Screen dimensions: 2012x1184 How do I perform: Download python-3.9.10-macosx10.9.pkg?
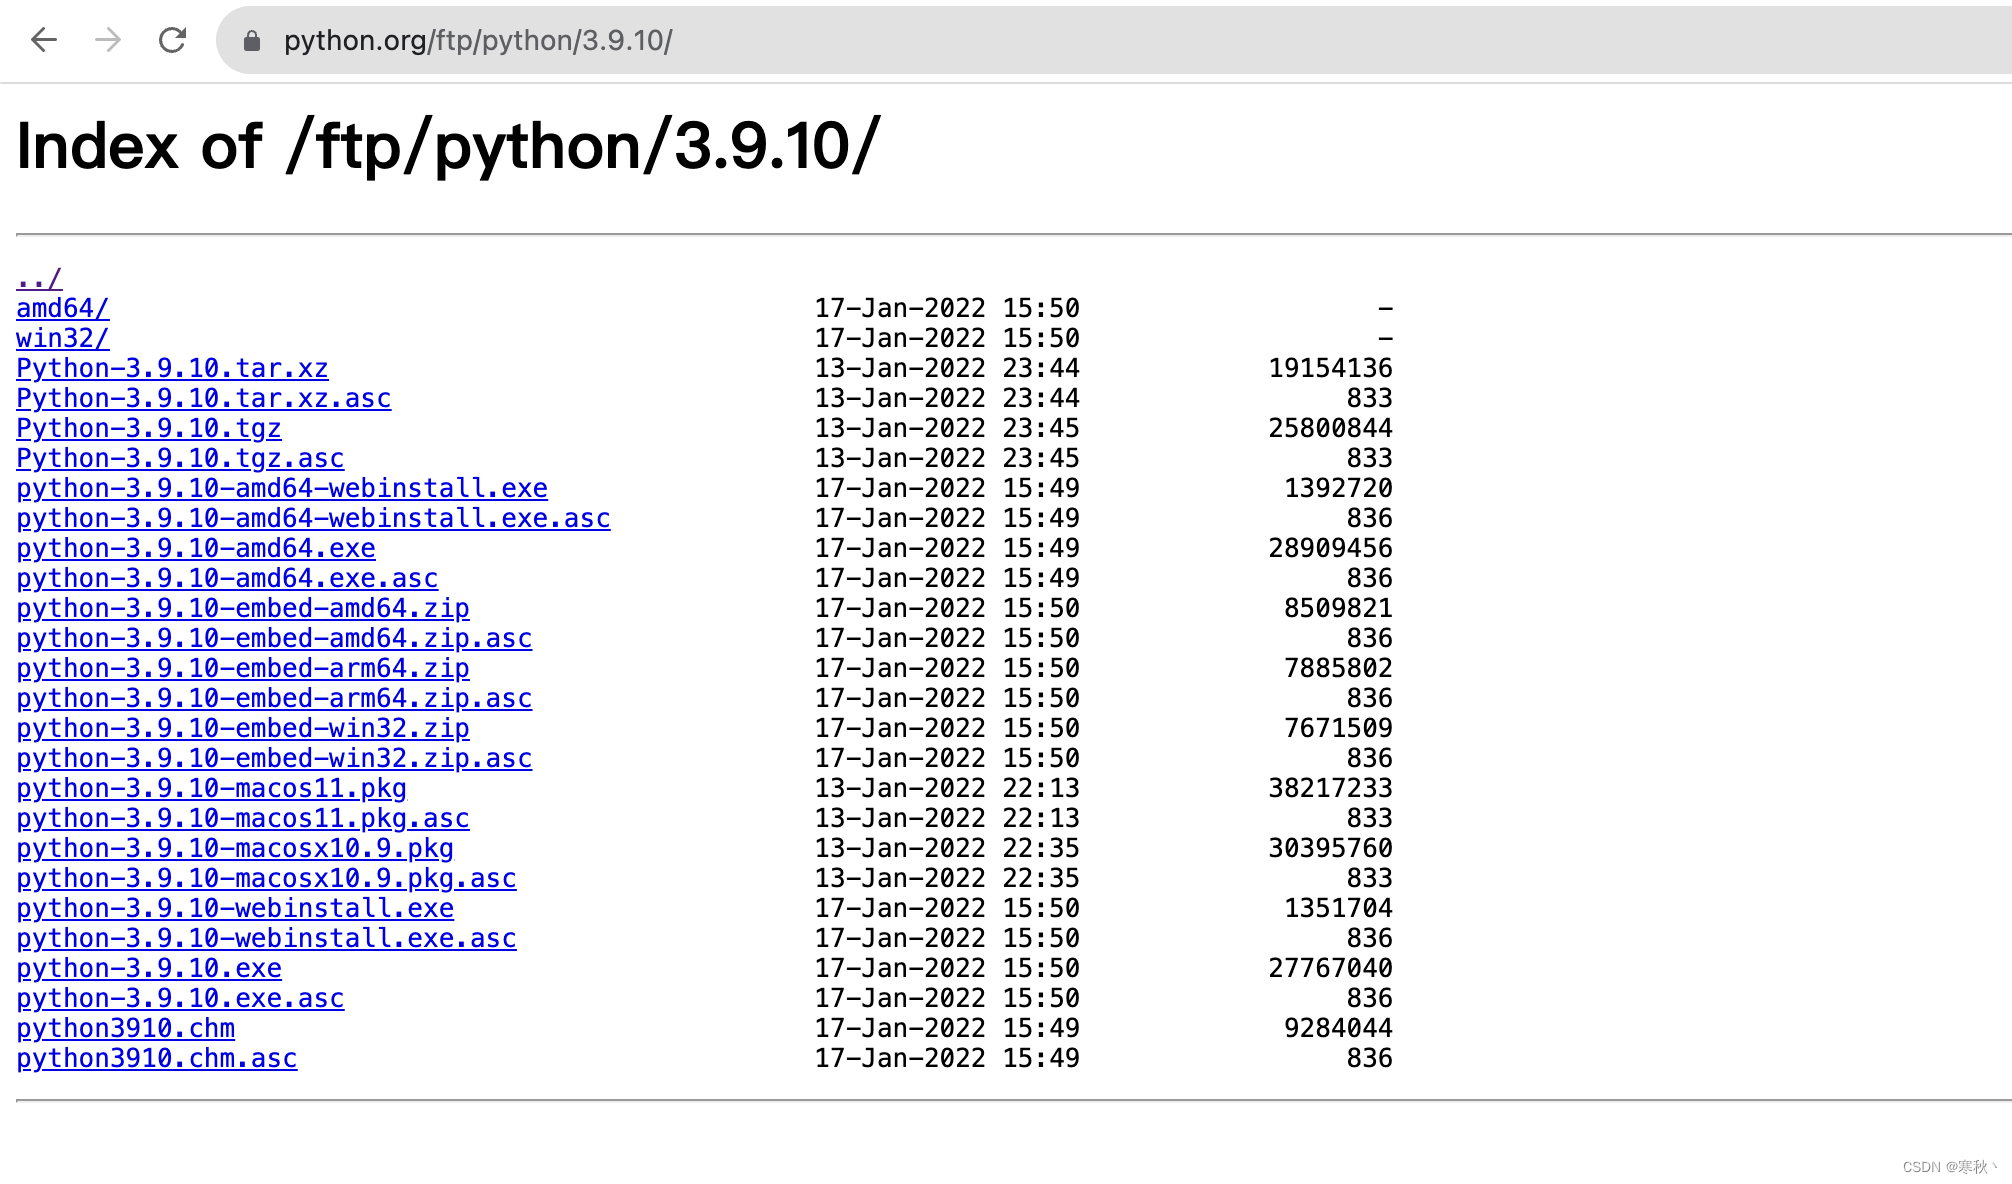pos(234,848)
